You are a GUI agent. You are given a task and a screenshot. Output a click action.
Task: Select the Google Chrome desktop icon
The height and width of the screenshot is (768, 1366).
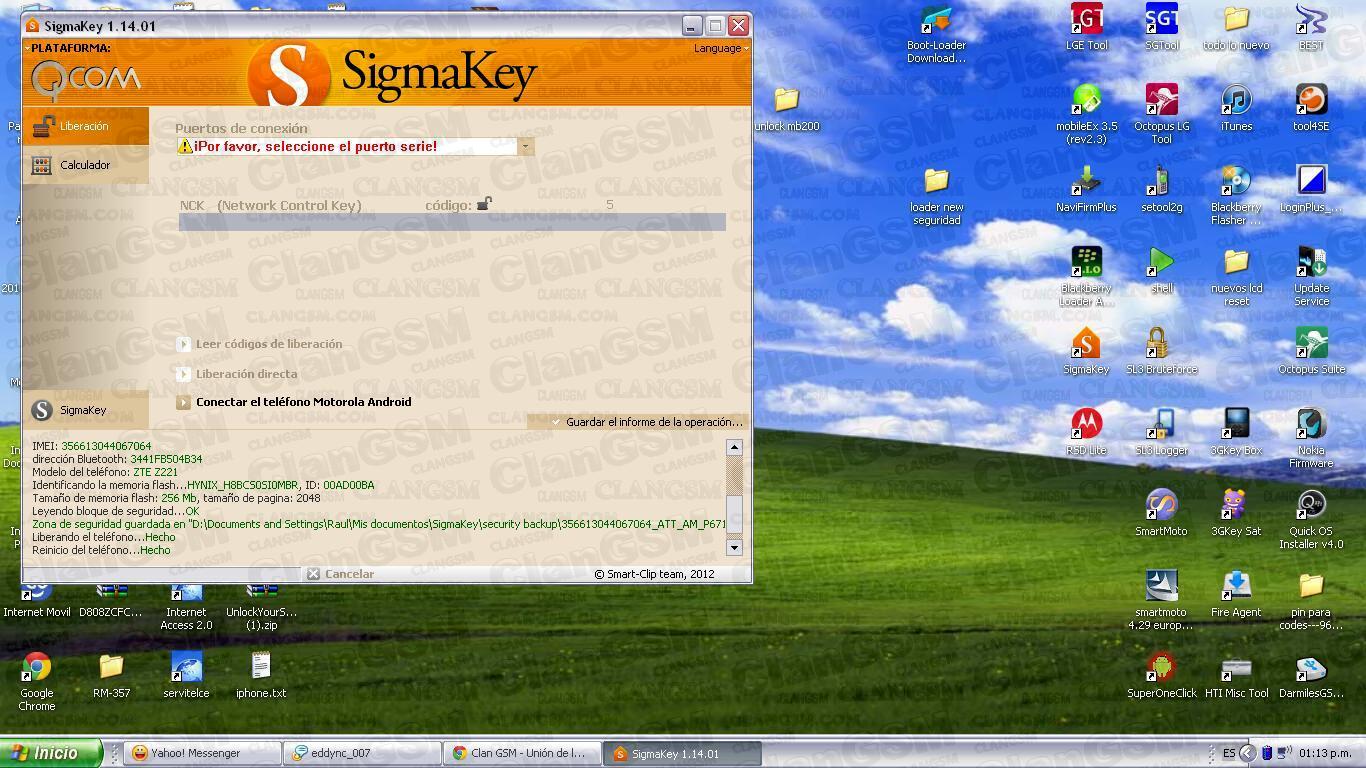[37, 682]
